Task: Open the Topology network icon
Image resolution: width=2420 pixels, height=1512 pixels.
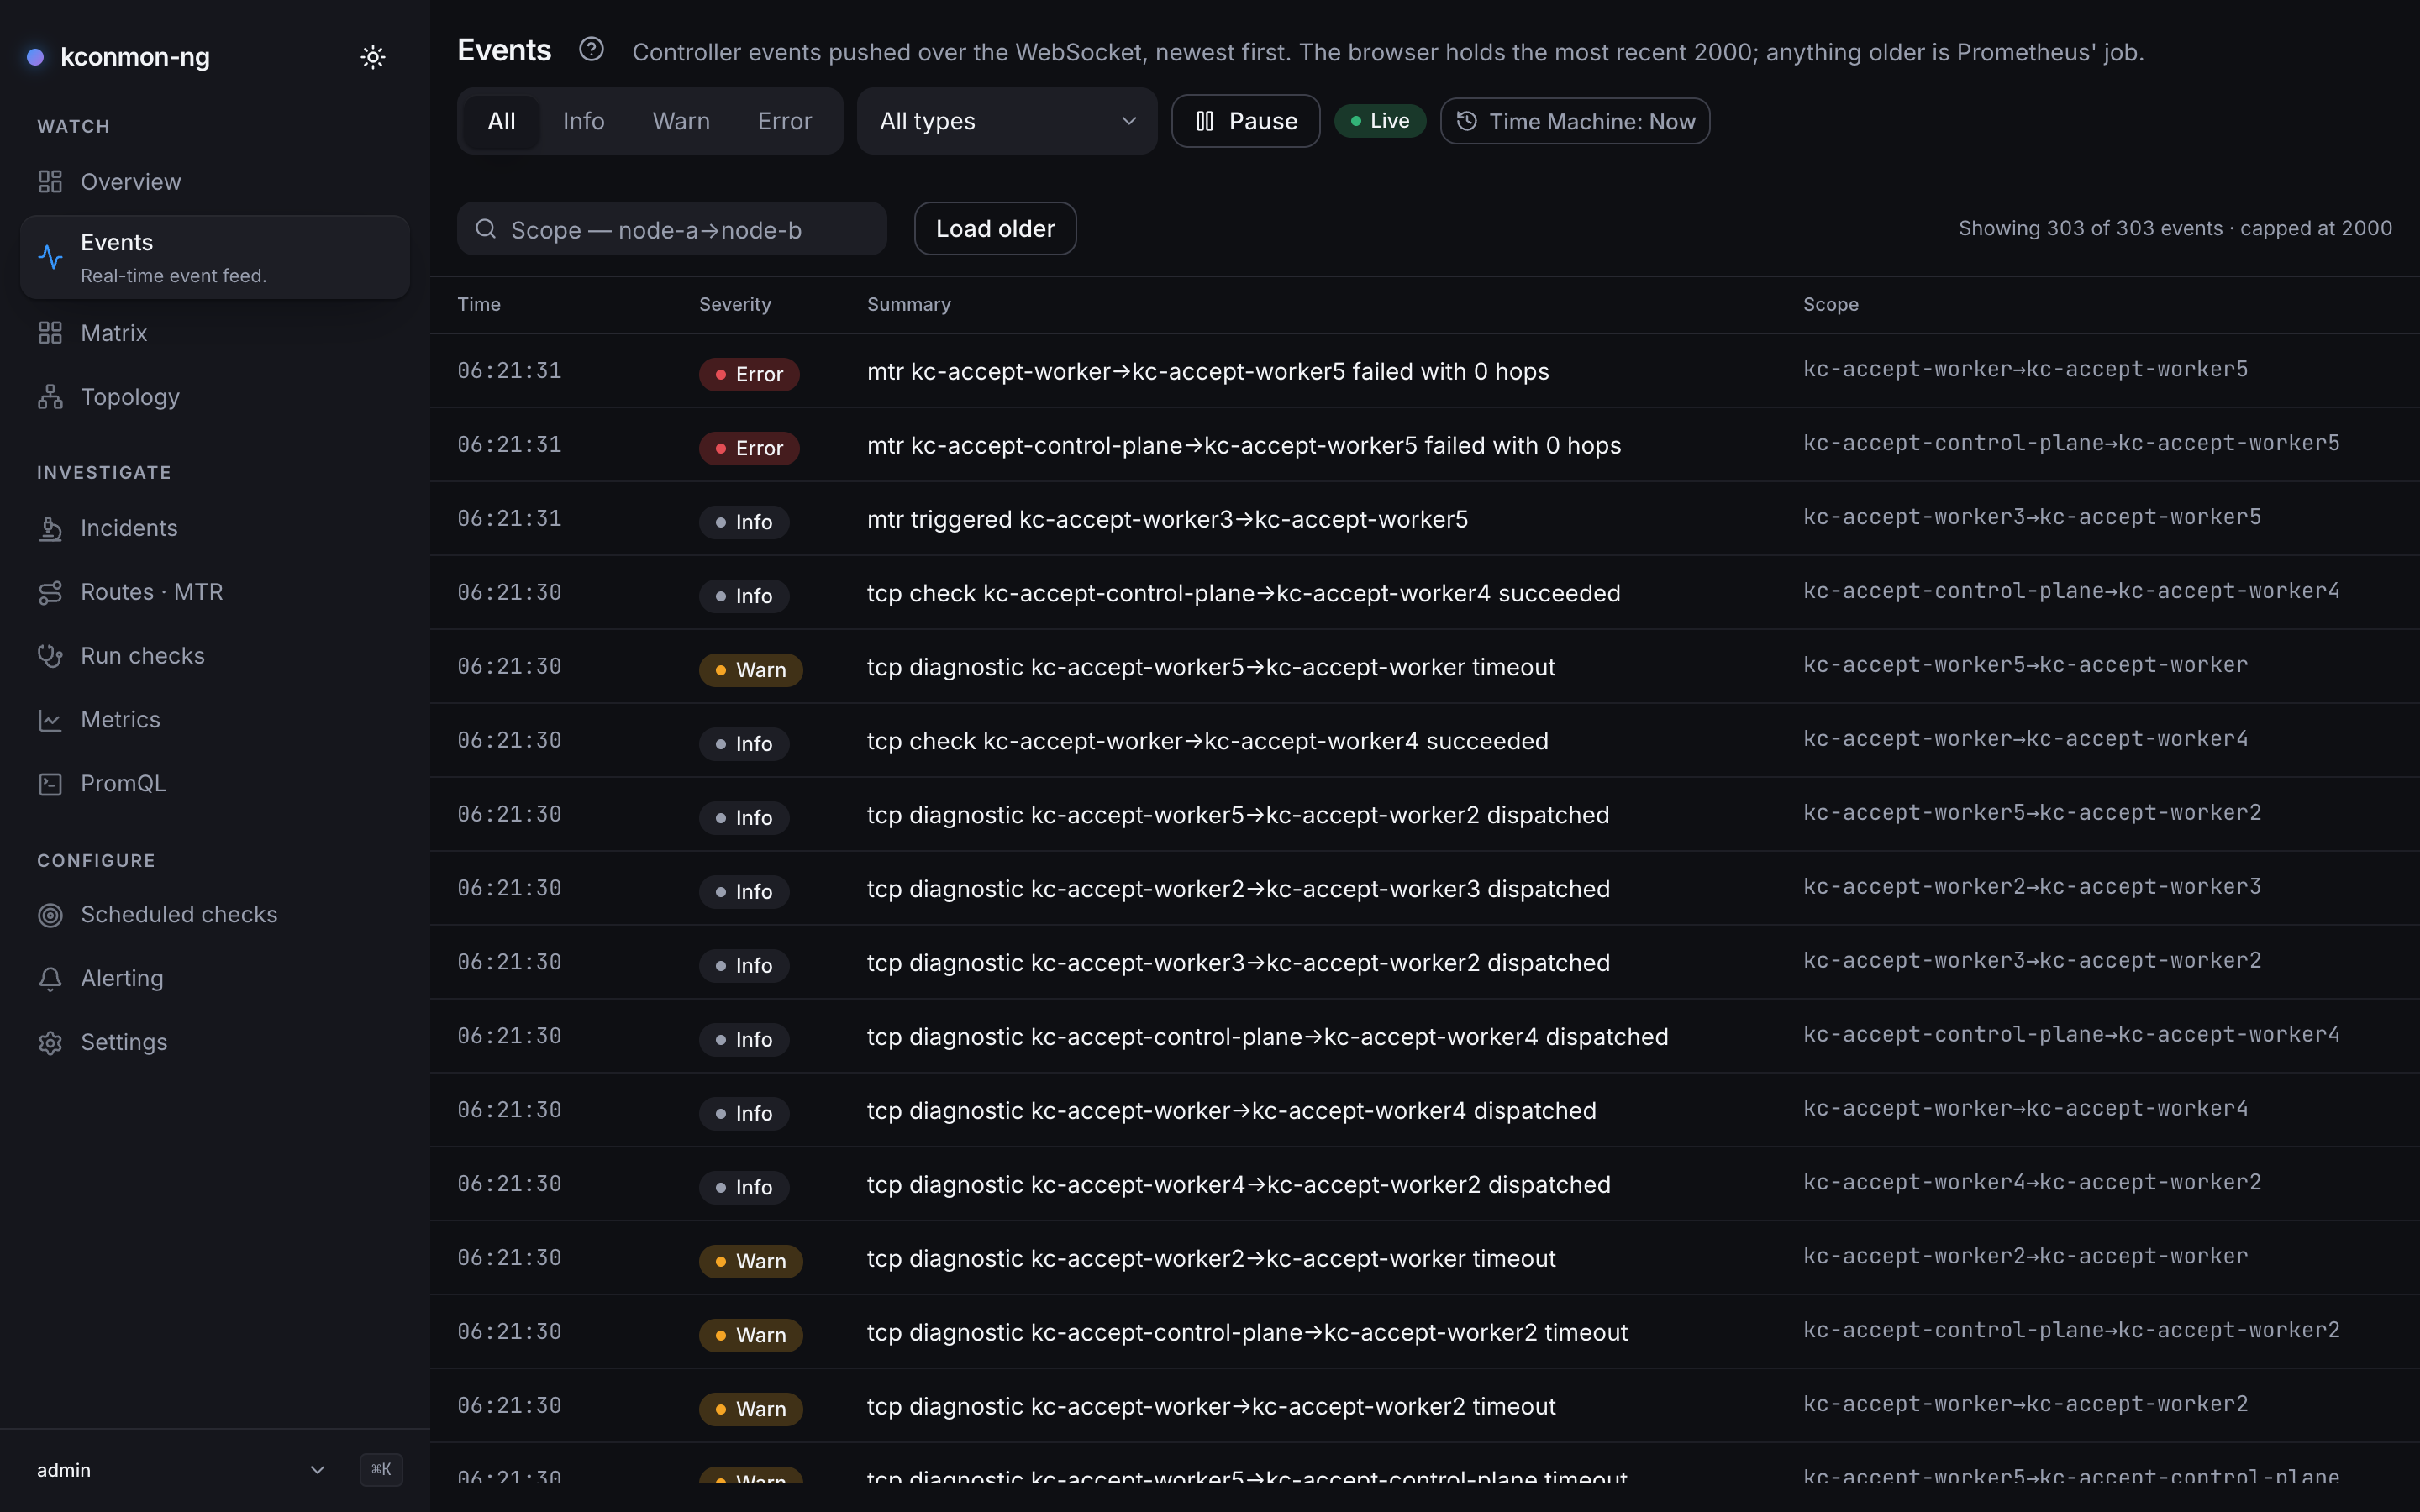Action: point(50,397)
